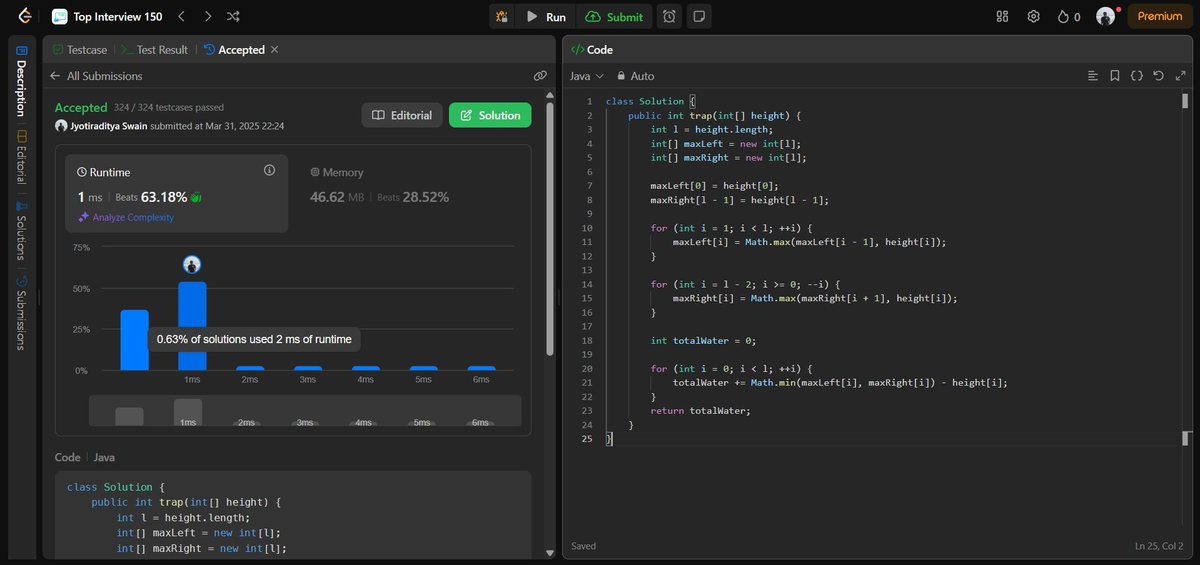Click the bookmark icon in editor toolbar

coord(1115,76)
